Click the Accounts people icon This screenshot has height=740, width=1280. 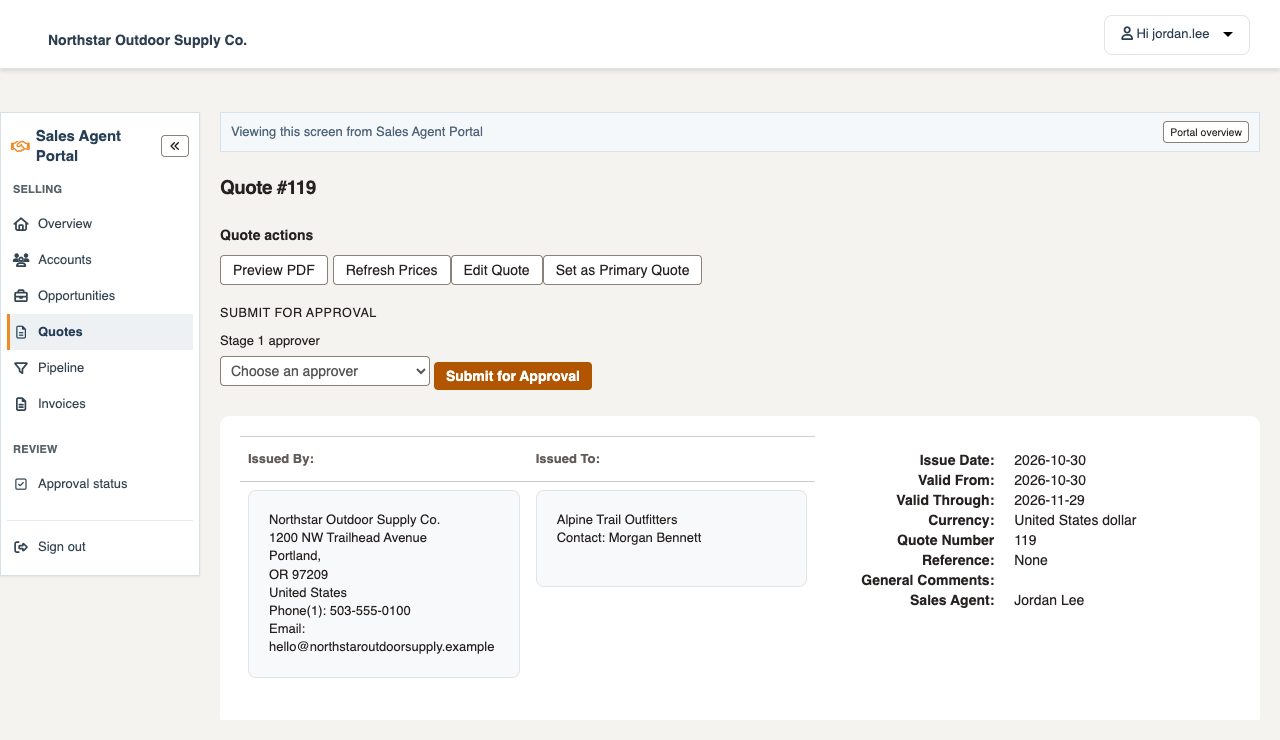pos(21,260)
